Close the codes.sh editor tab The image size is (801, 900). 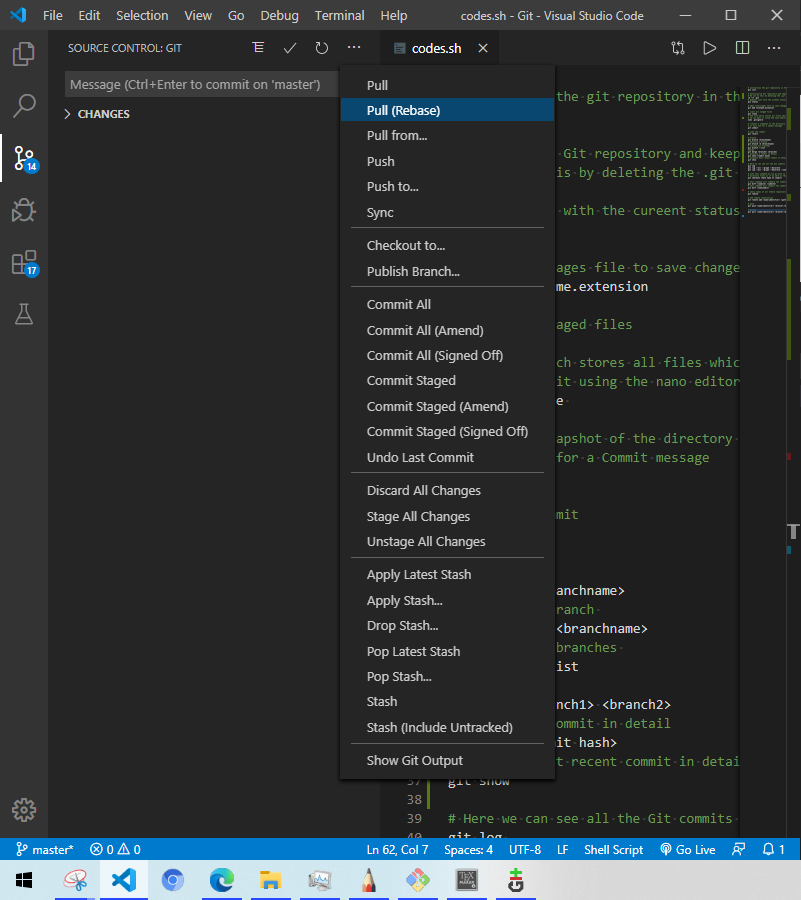point(483,48)
